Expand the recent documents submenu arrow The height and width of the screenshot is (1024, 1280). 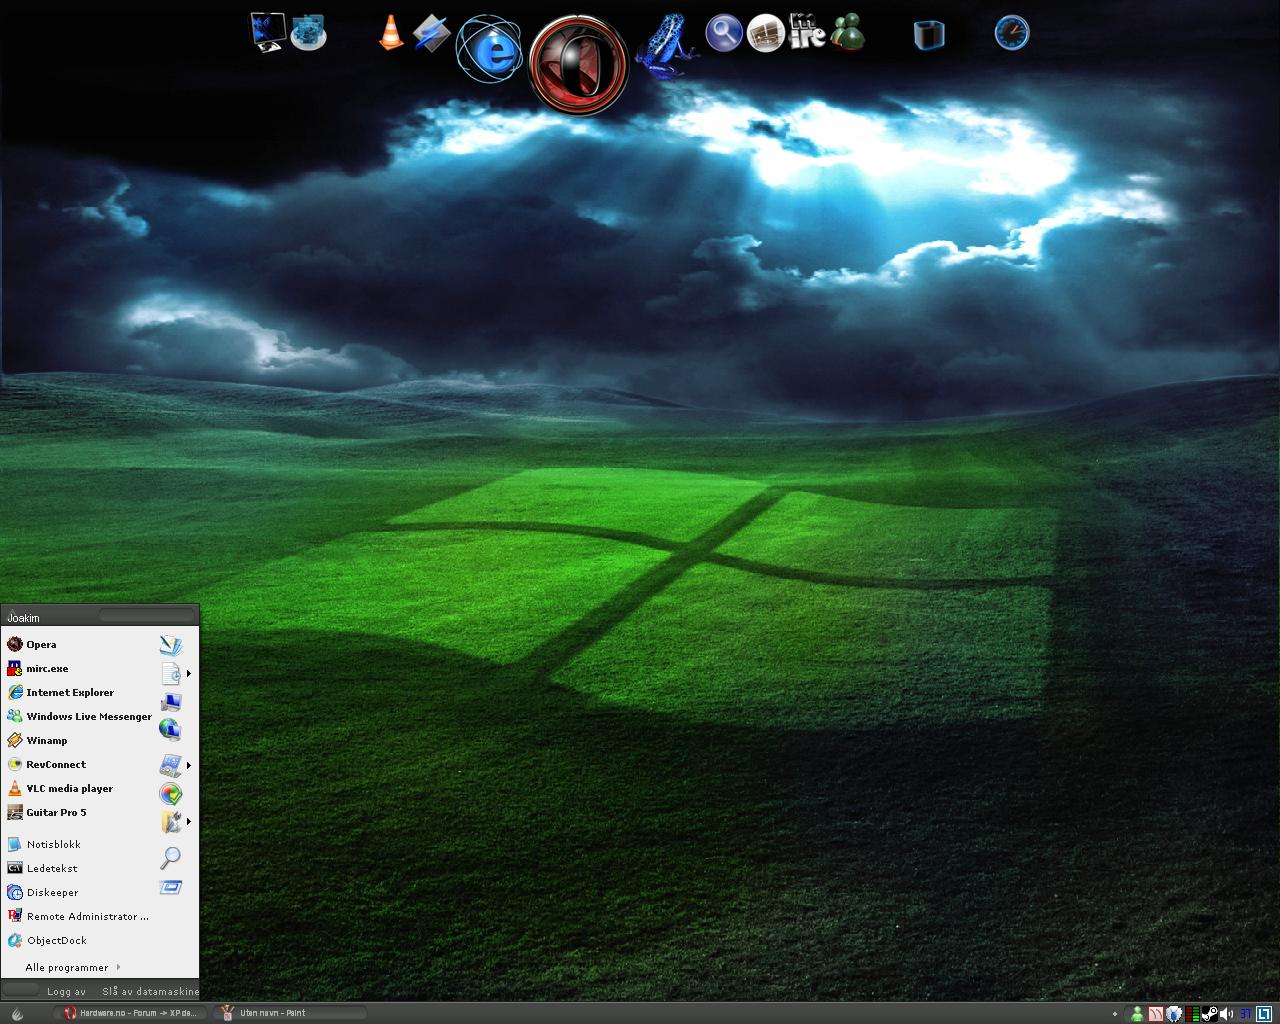tap(188, 673)
